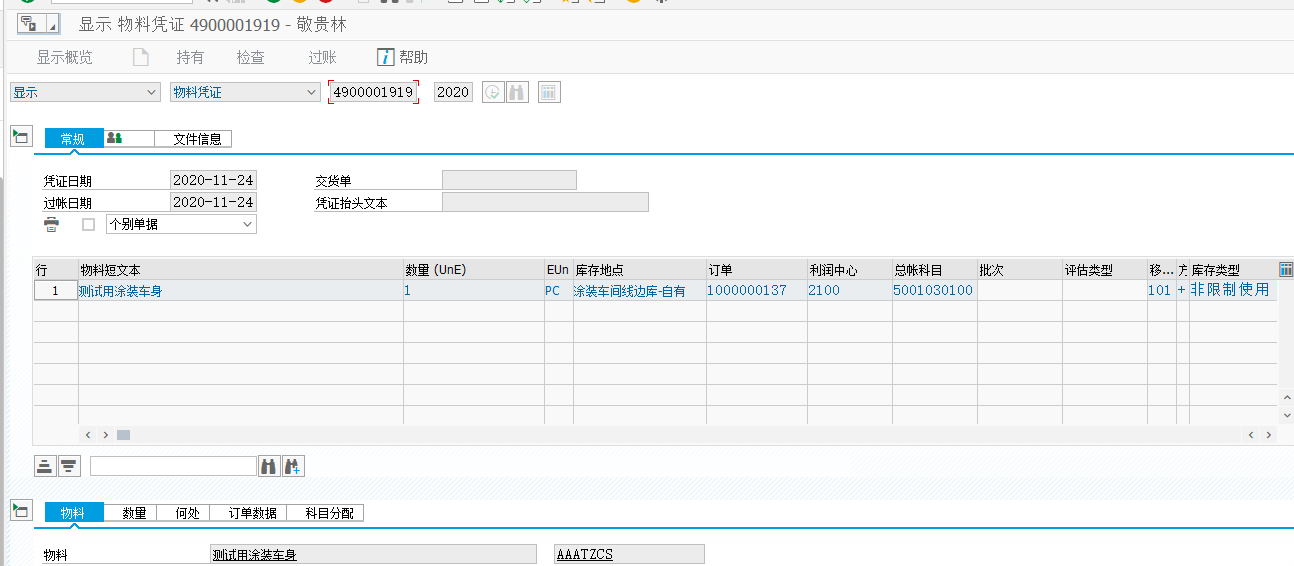Screen dimensions: 1294x566
Task: Click the 物料 description field 测试用涂装车身 at bottom
Action: click(373, 554)
